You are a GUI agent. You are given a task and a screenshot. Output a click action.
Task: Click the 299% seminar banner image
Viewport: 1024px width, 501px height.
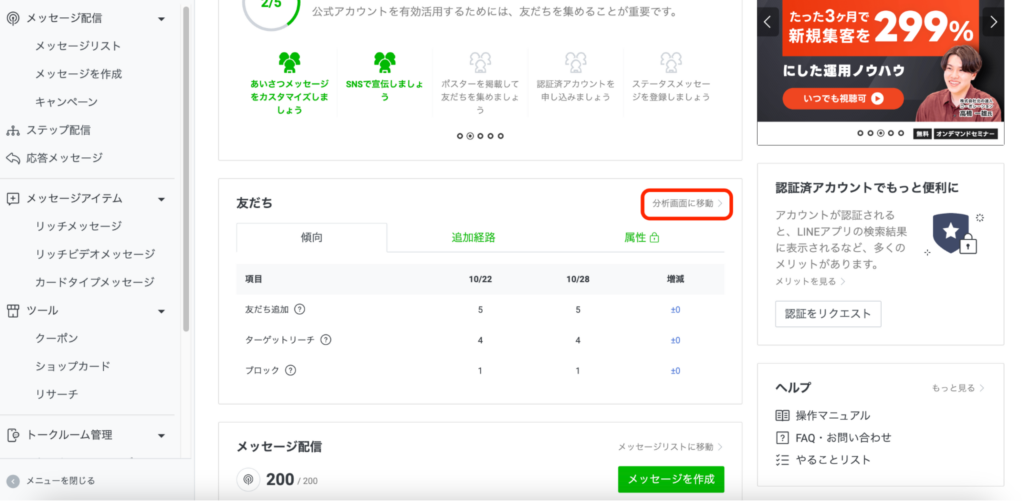pyautogui.click(x=880, y=62)
